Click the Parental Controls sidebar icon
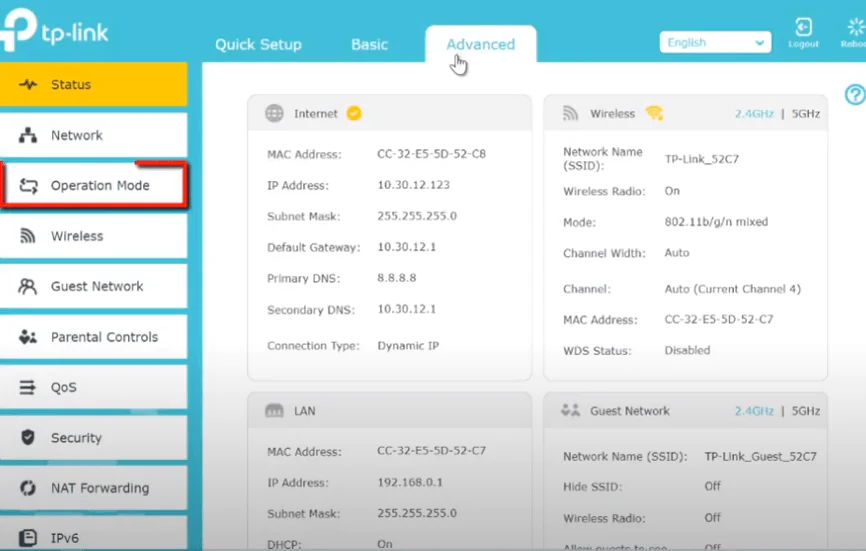 tap(29, 337)
